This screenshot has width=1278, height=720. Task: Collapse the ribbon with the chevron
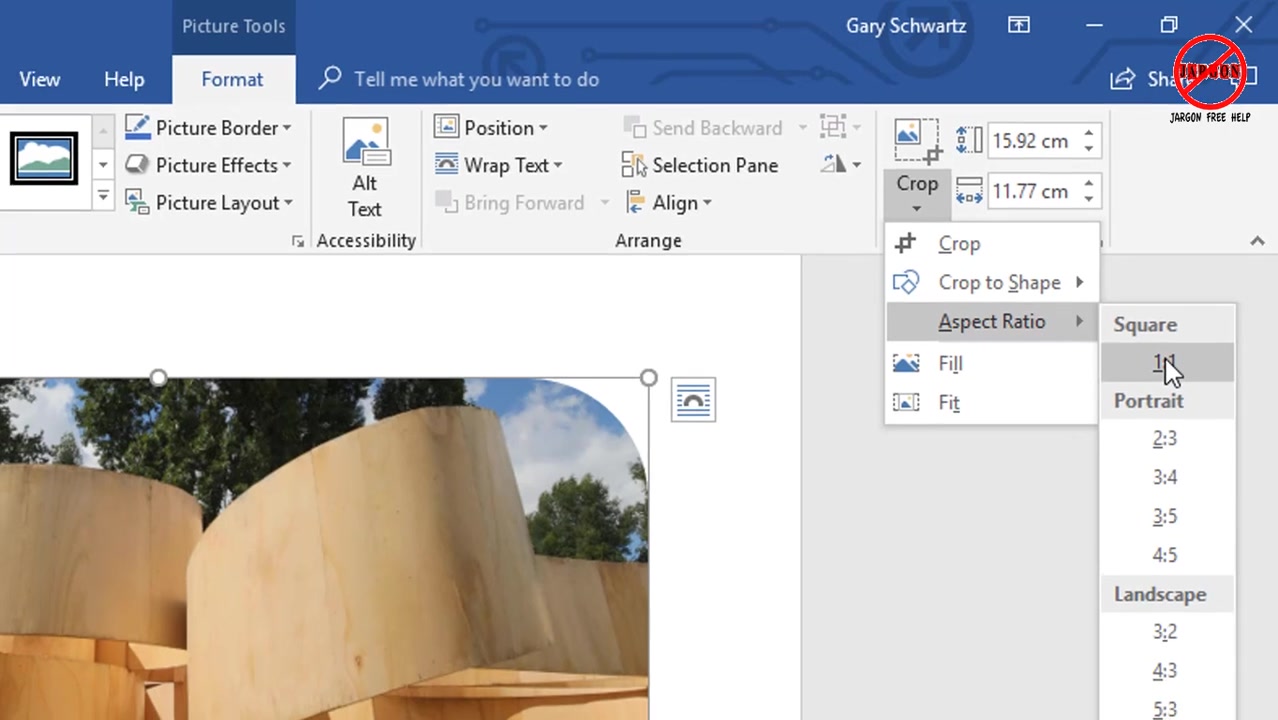point(1257,240)
